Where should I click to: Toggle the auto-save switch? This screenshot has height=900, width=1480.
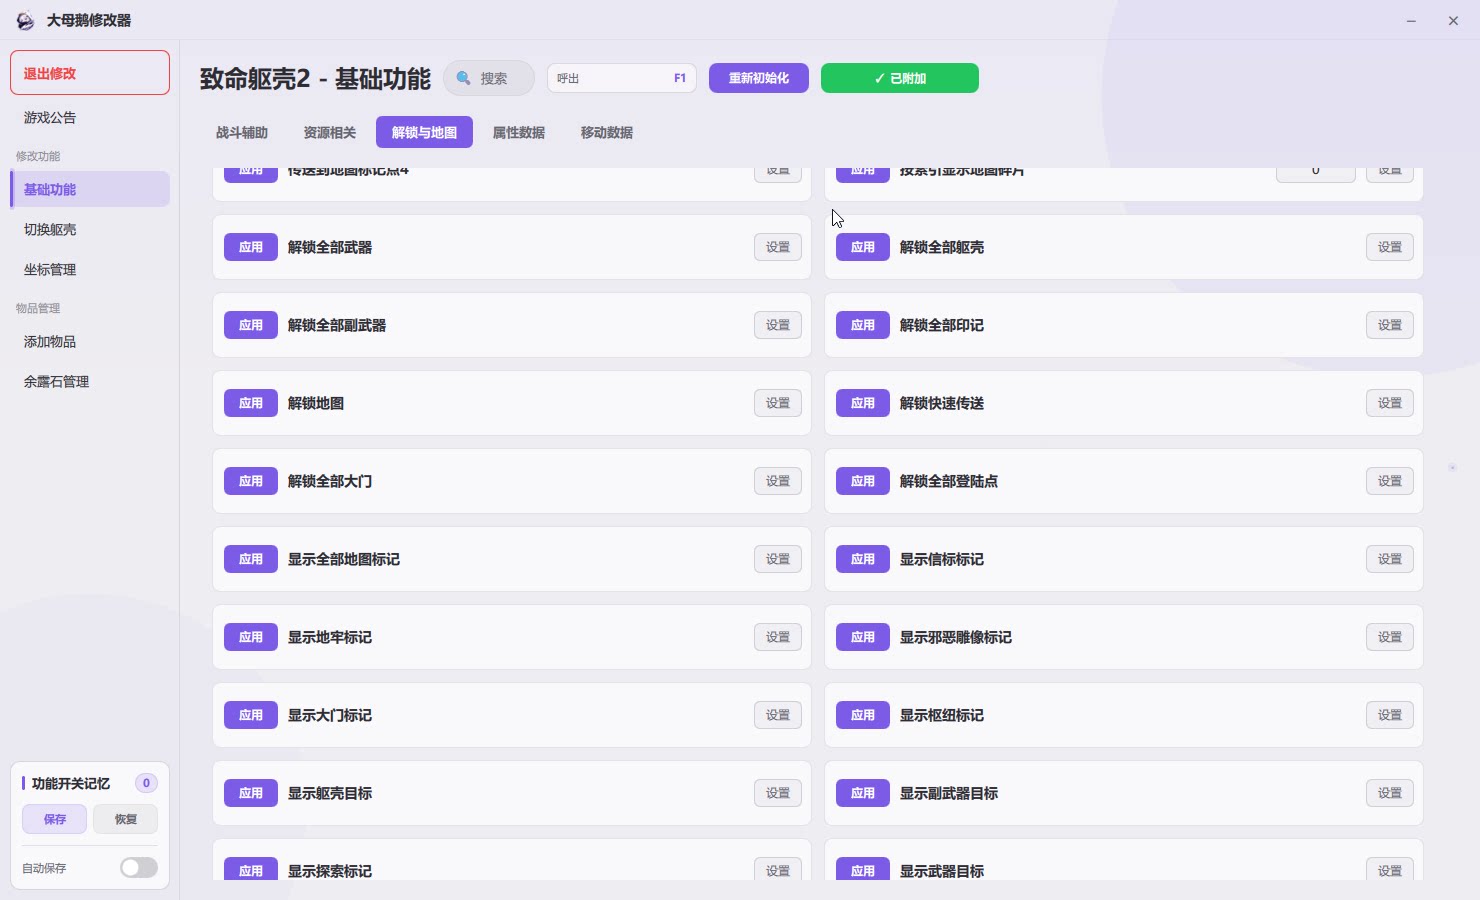click(x=139, y=868)
